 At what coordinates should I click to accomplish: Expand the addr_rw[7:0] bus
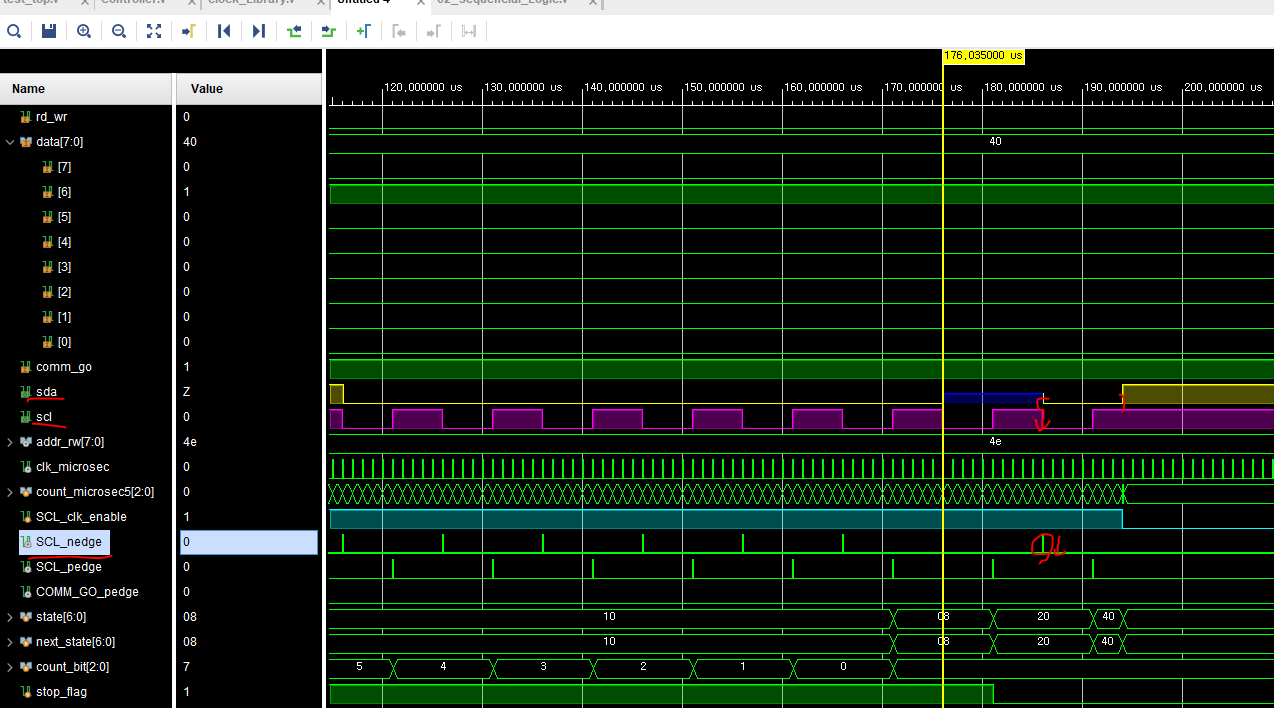[9, 441]
